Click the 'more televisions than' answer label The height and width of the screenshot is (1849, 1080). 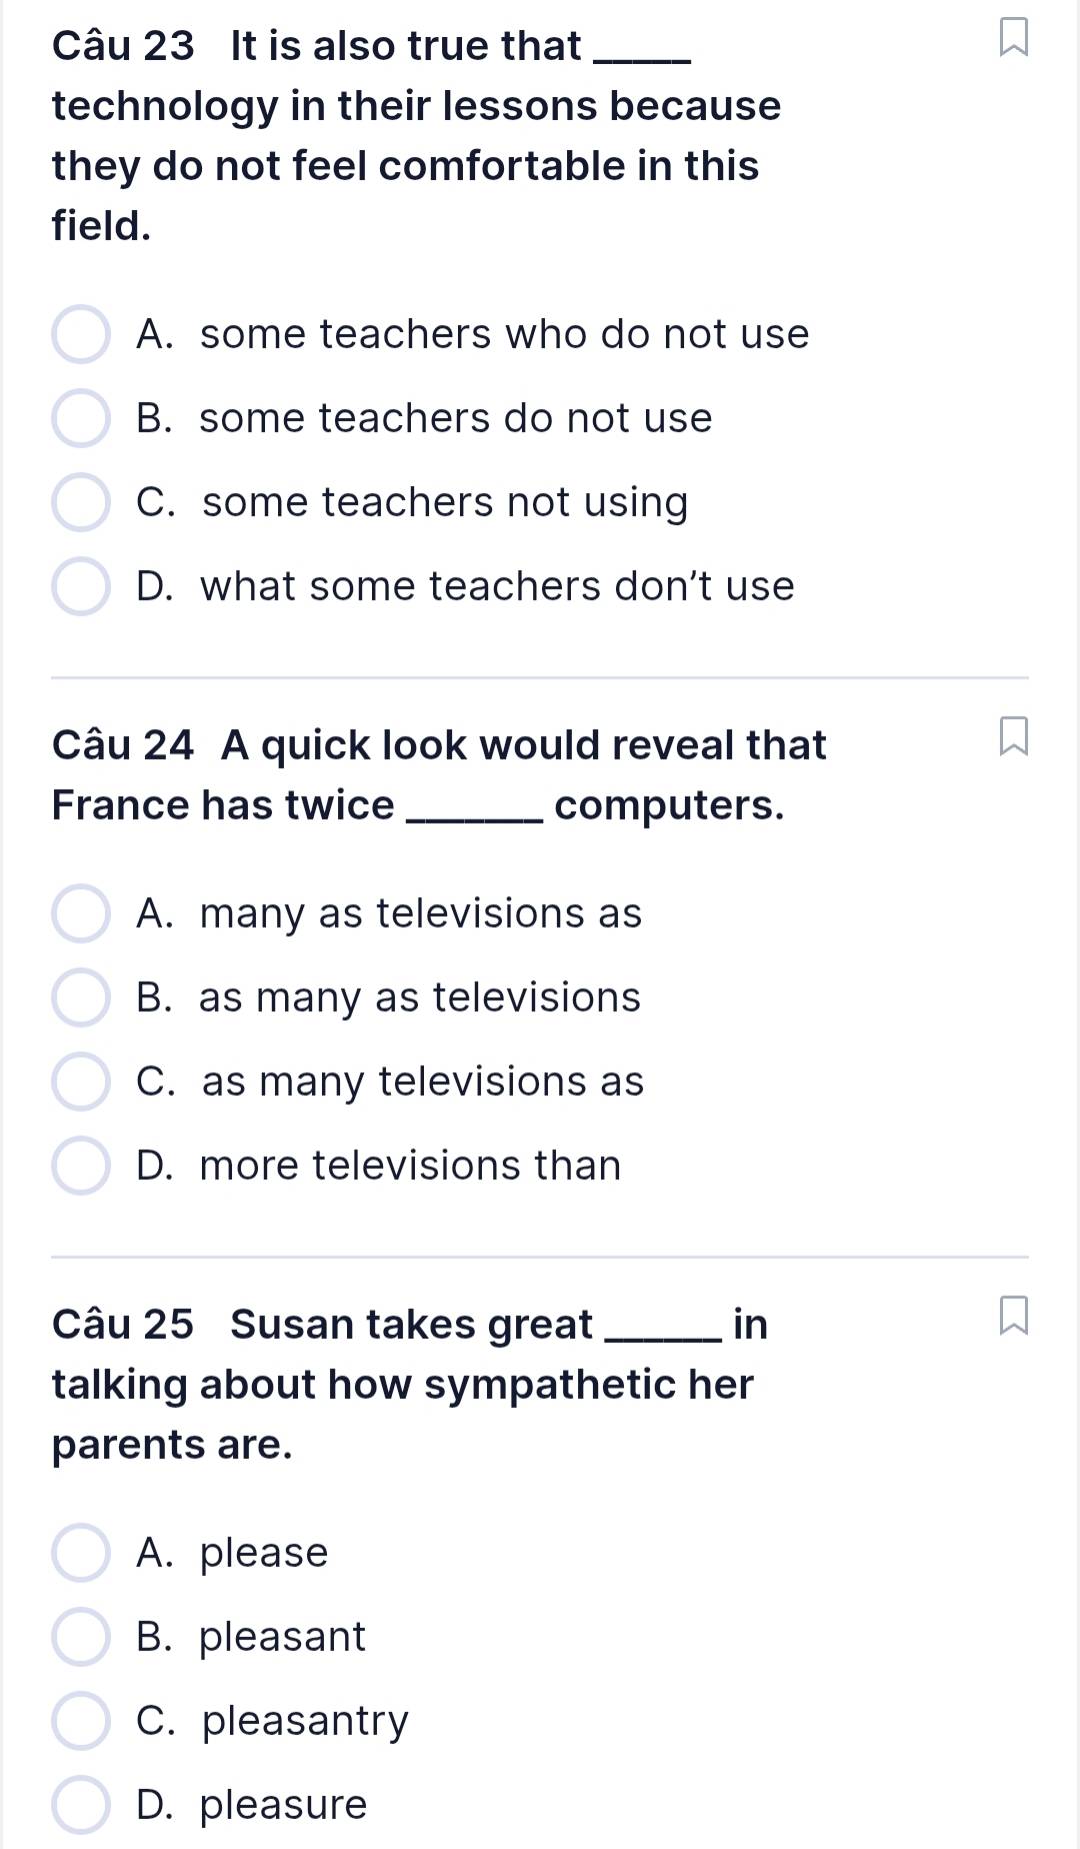tap(410, 1166)
